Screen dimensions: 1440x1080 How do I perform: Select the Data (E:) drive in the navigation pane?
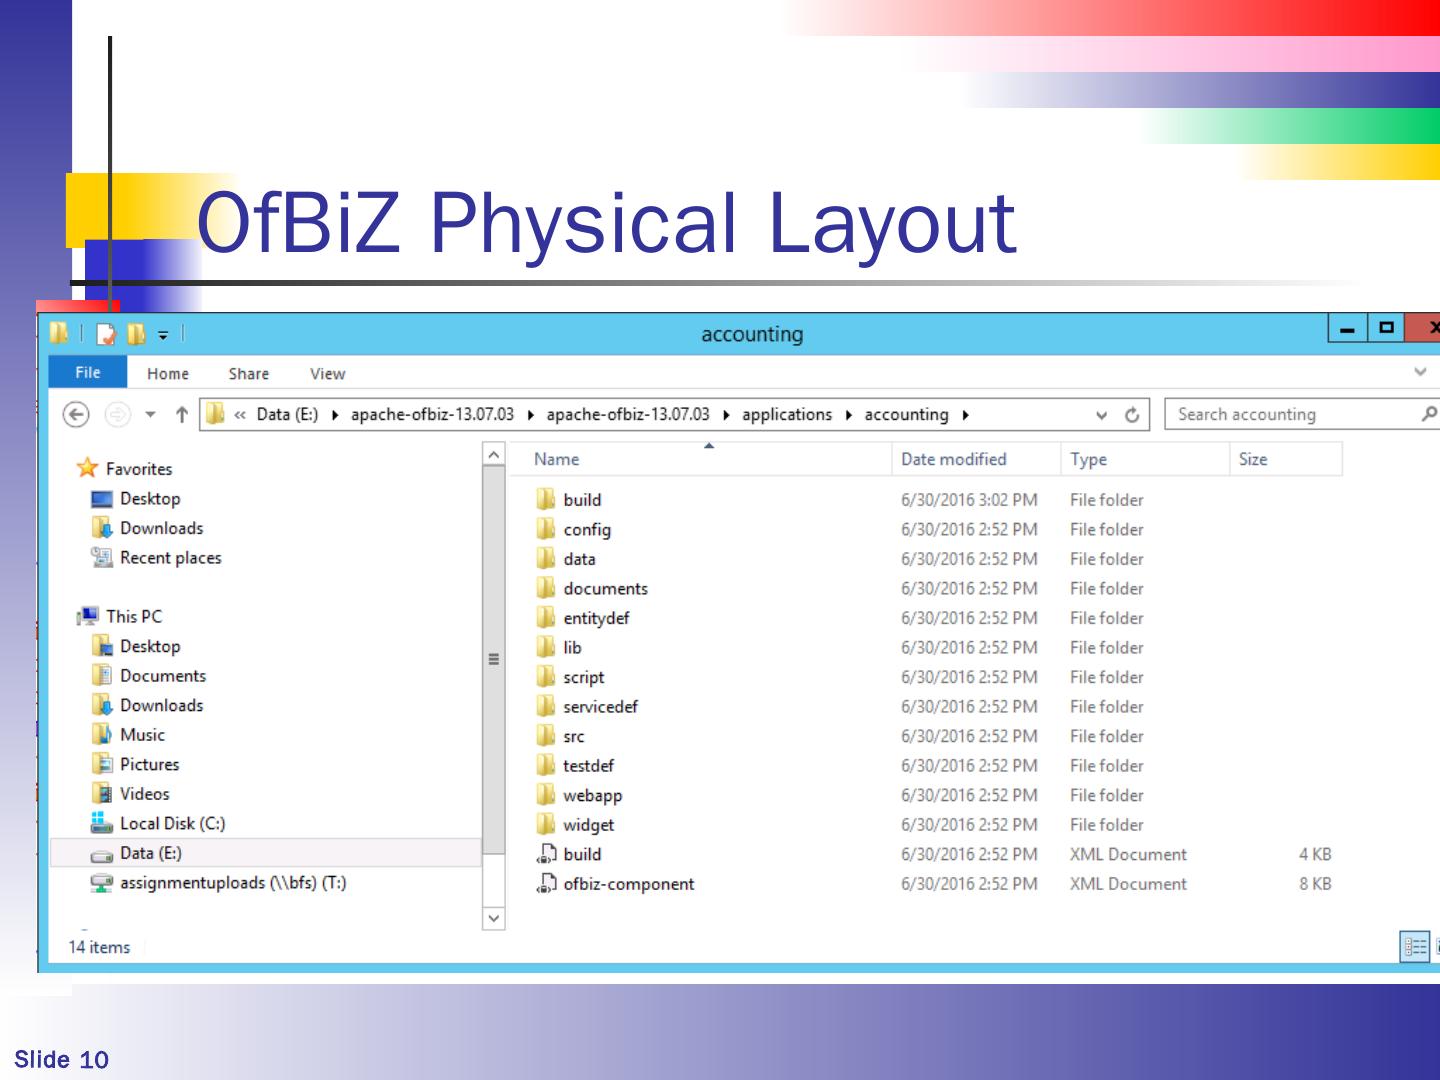265,853
